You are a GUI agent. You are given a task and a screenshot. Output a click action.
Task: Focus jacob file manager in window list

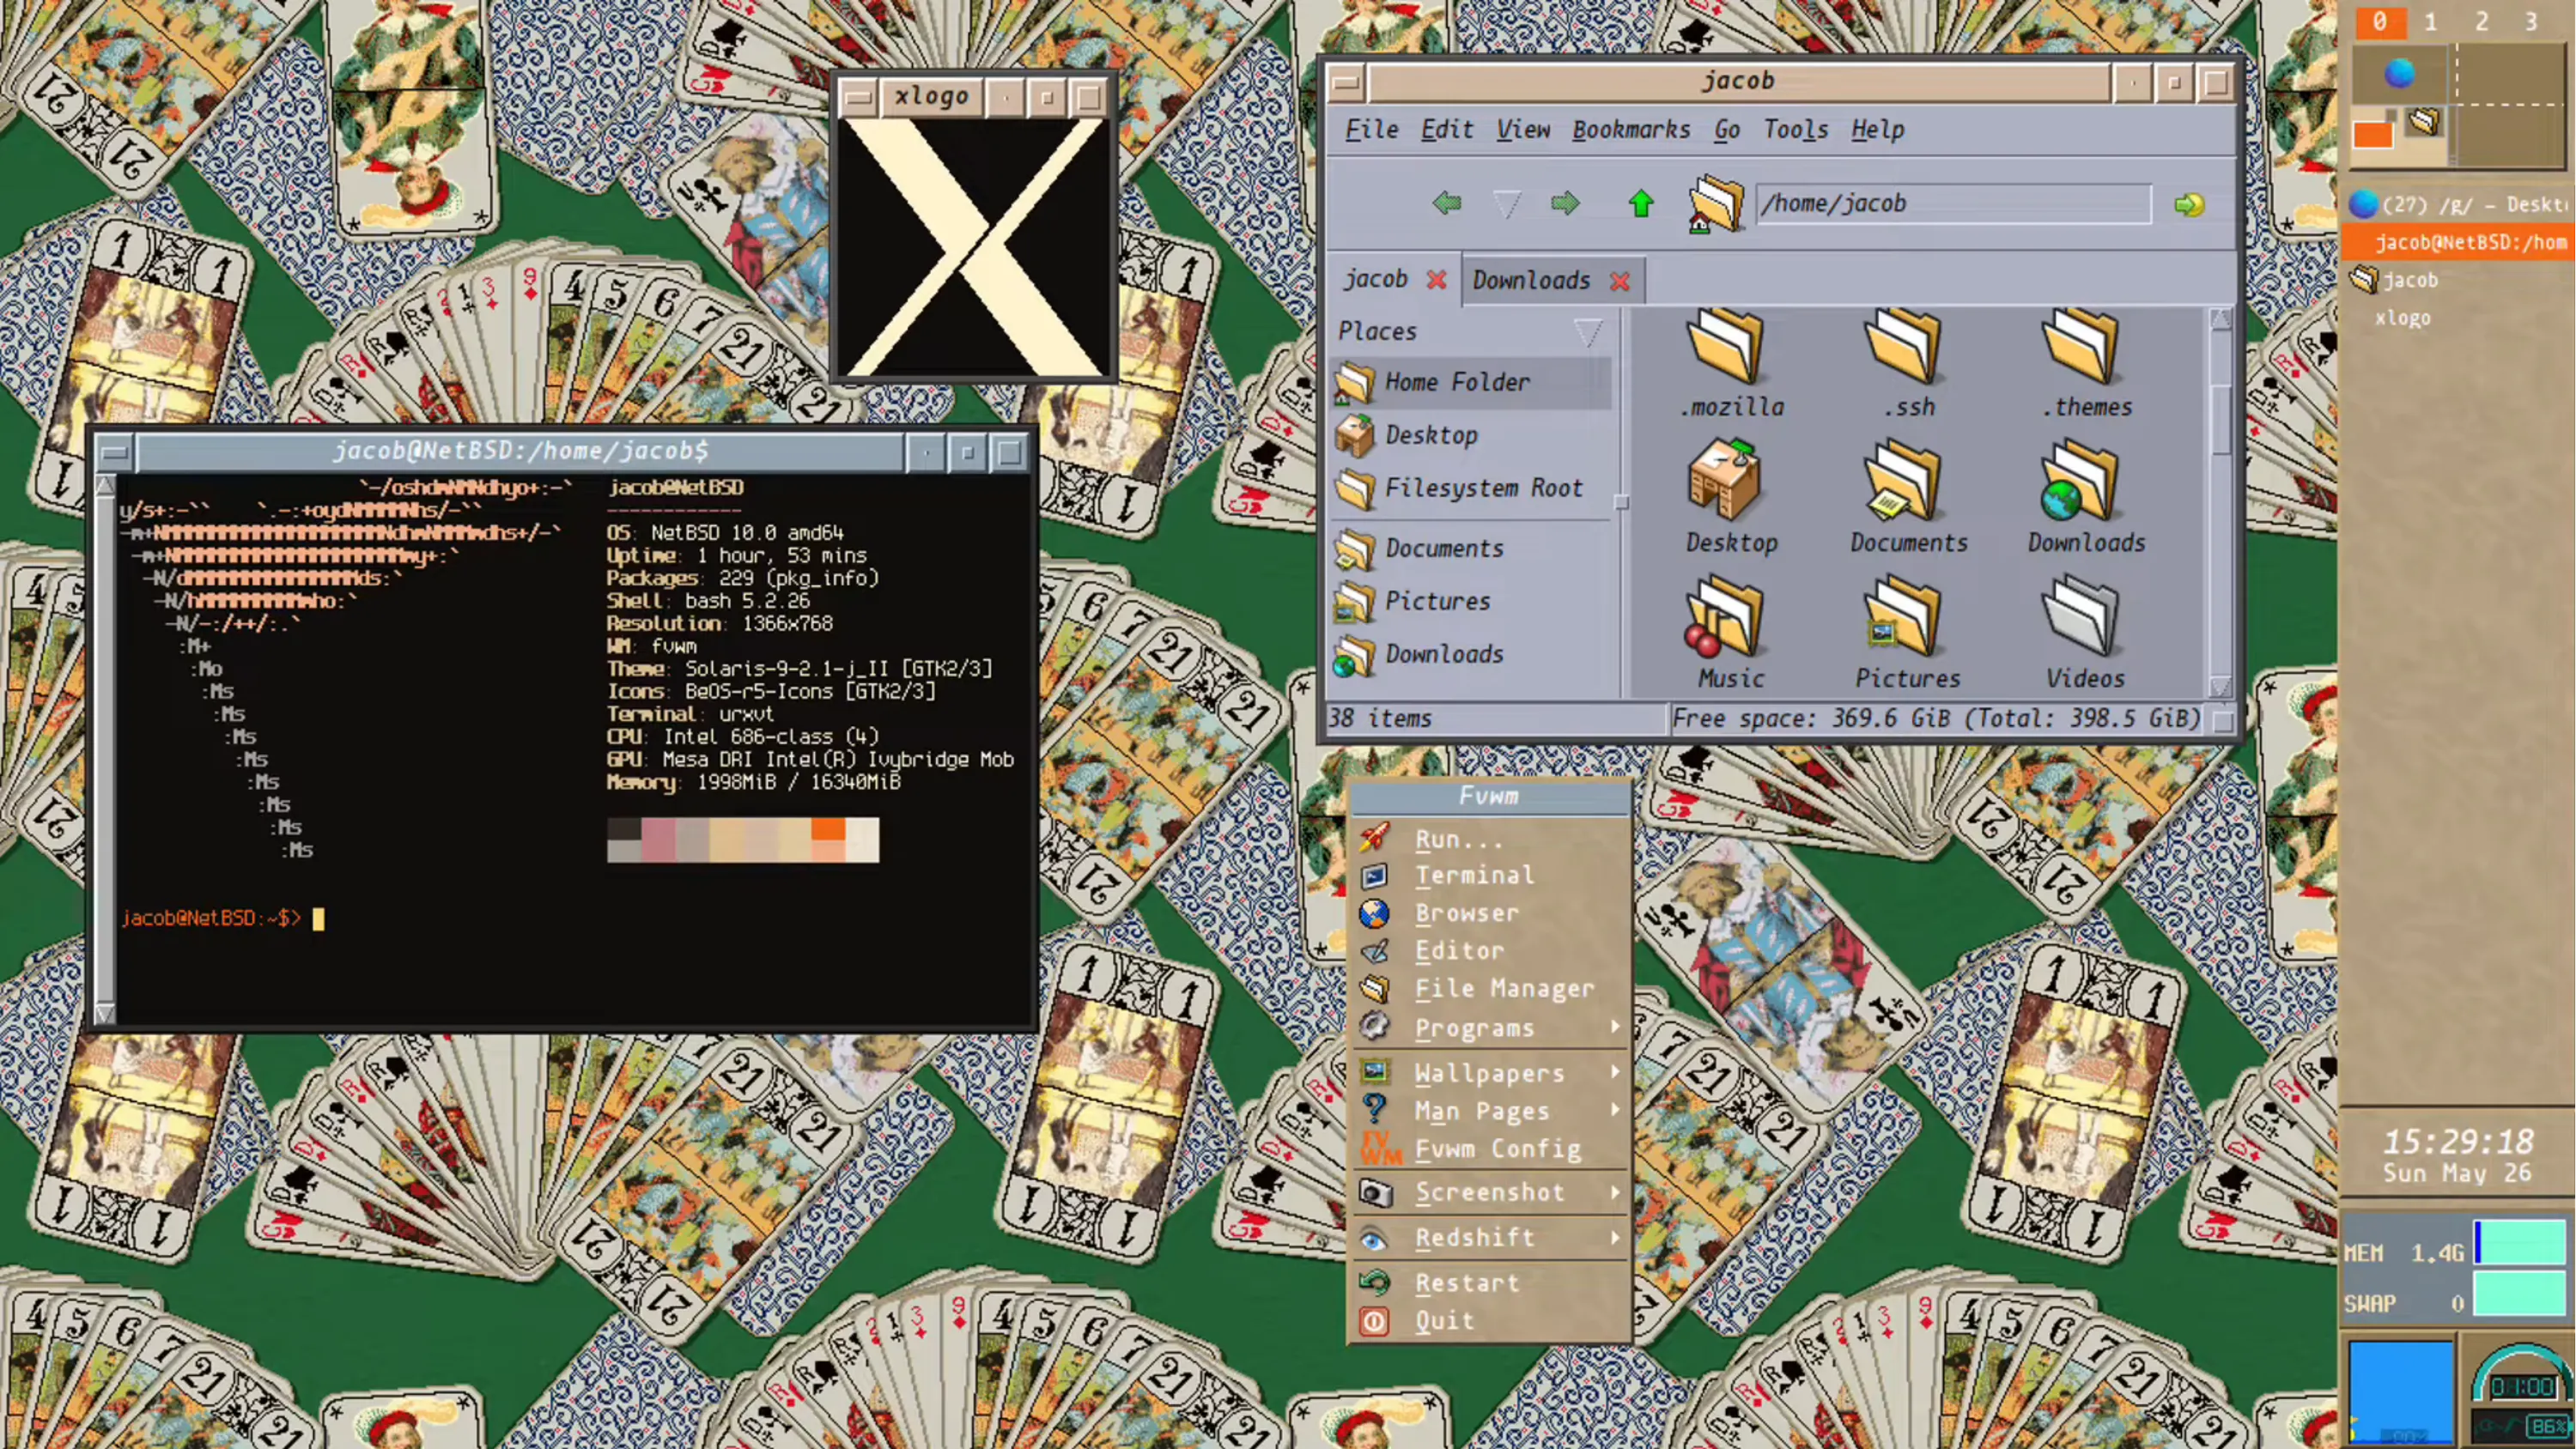pos(2457,280)
